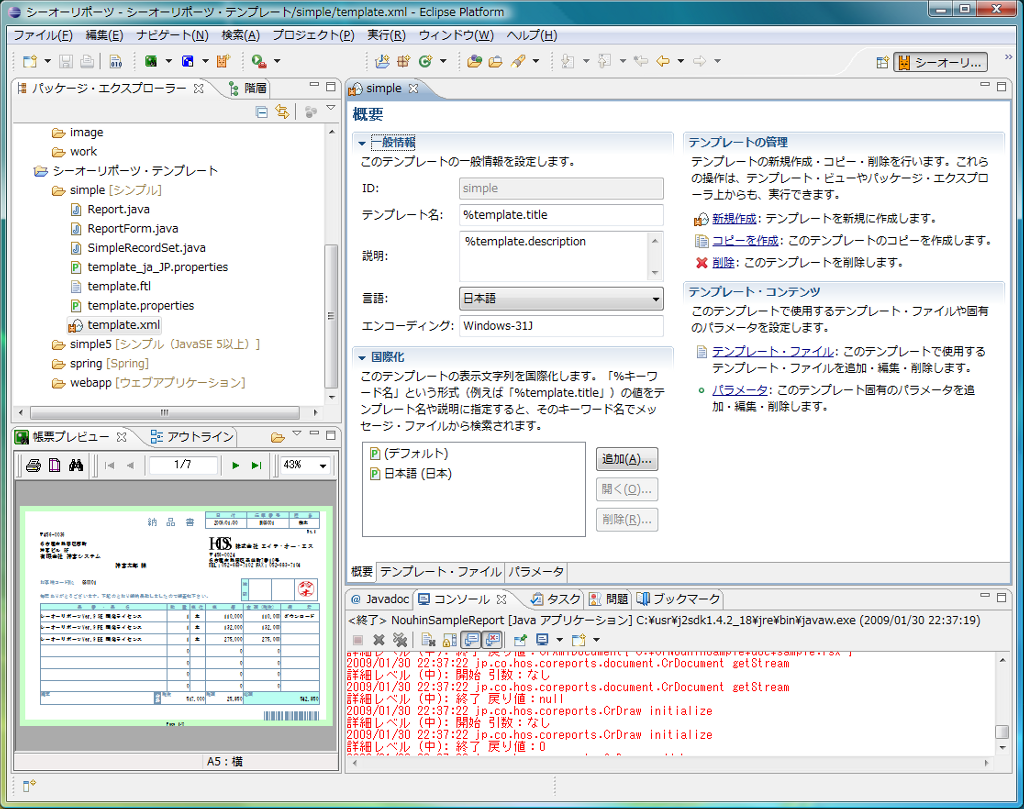
Task: Click the binary 010 toolbar icon
Action: tap(116, 61)
